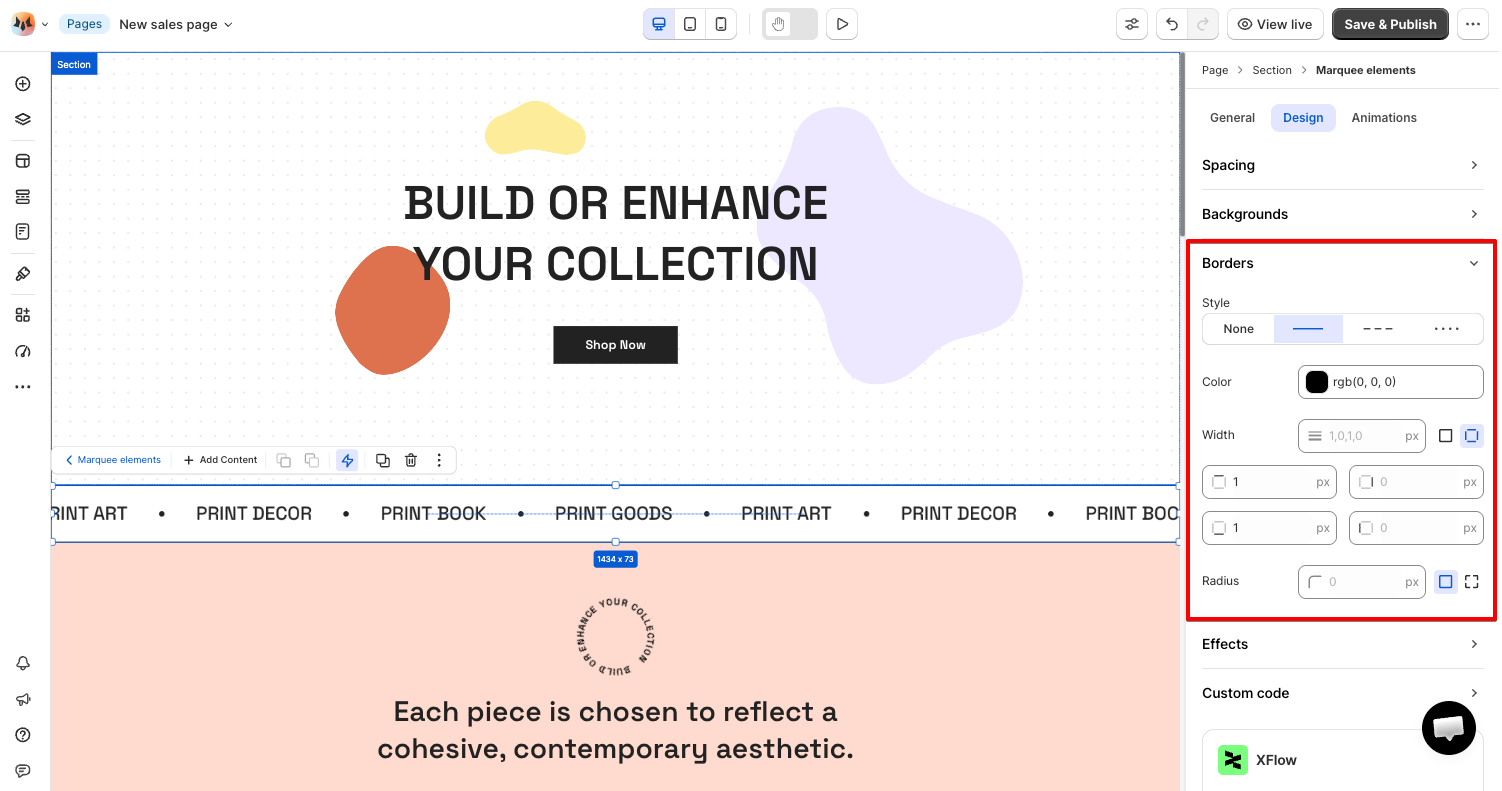Select dashed border style
The width and height of the screenshot is (1502, 791).
pos(1378,329)
